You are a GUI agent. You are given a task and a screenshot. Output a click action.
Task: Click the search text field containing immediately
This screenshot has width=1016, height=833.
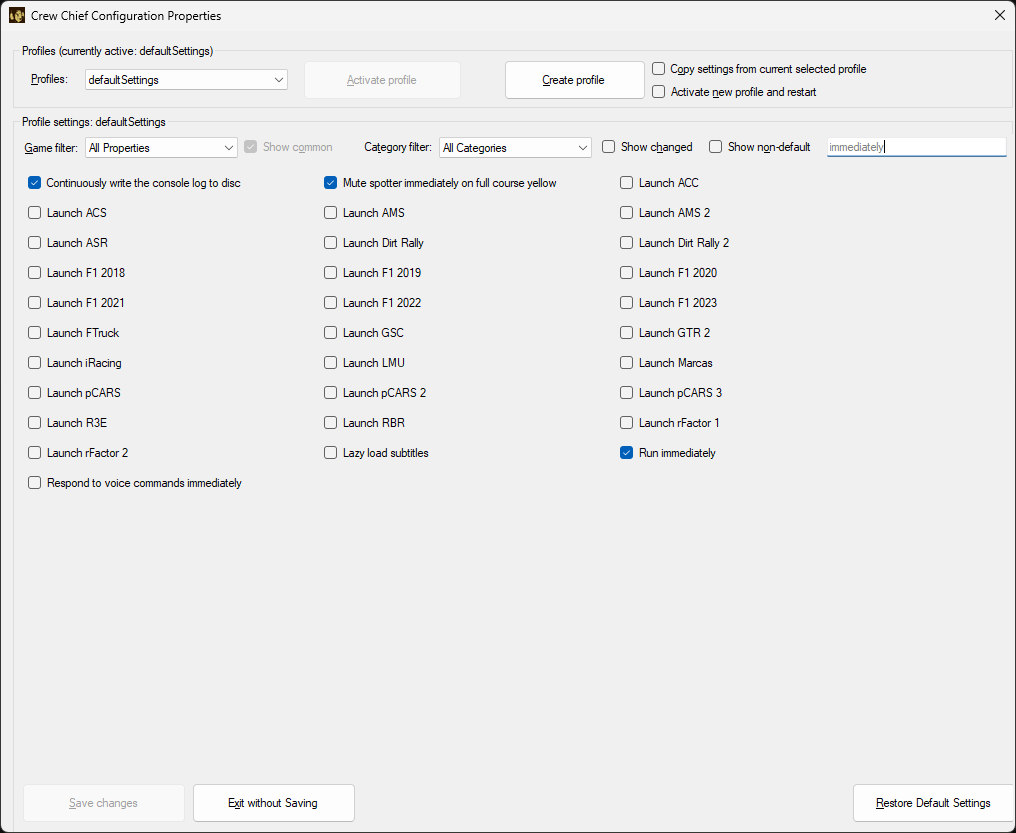pos(915,146)
